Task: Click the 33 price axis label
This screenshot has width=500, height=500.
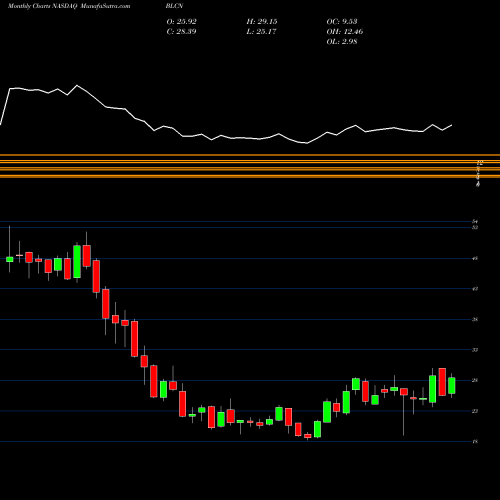Action: coord(475,350)
